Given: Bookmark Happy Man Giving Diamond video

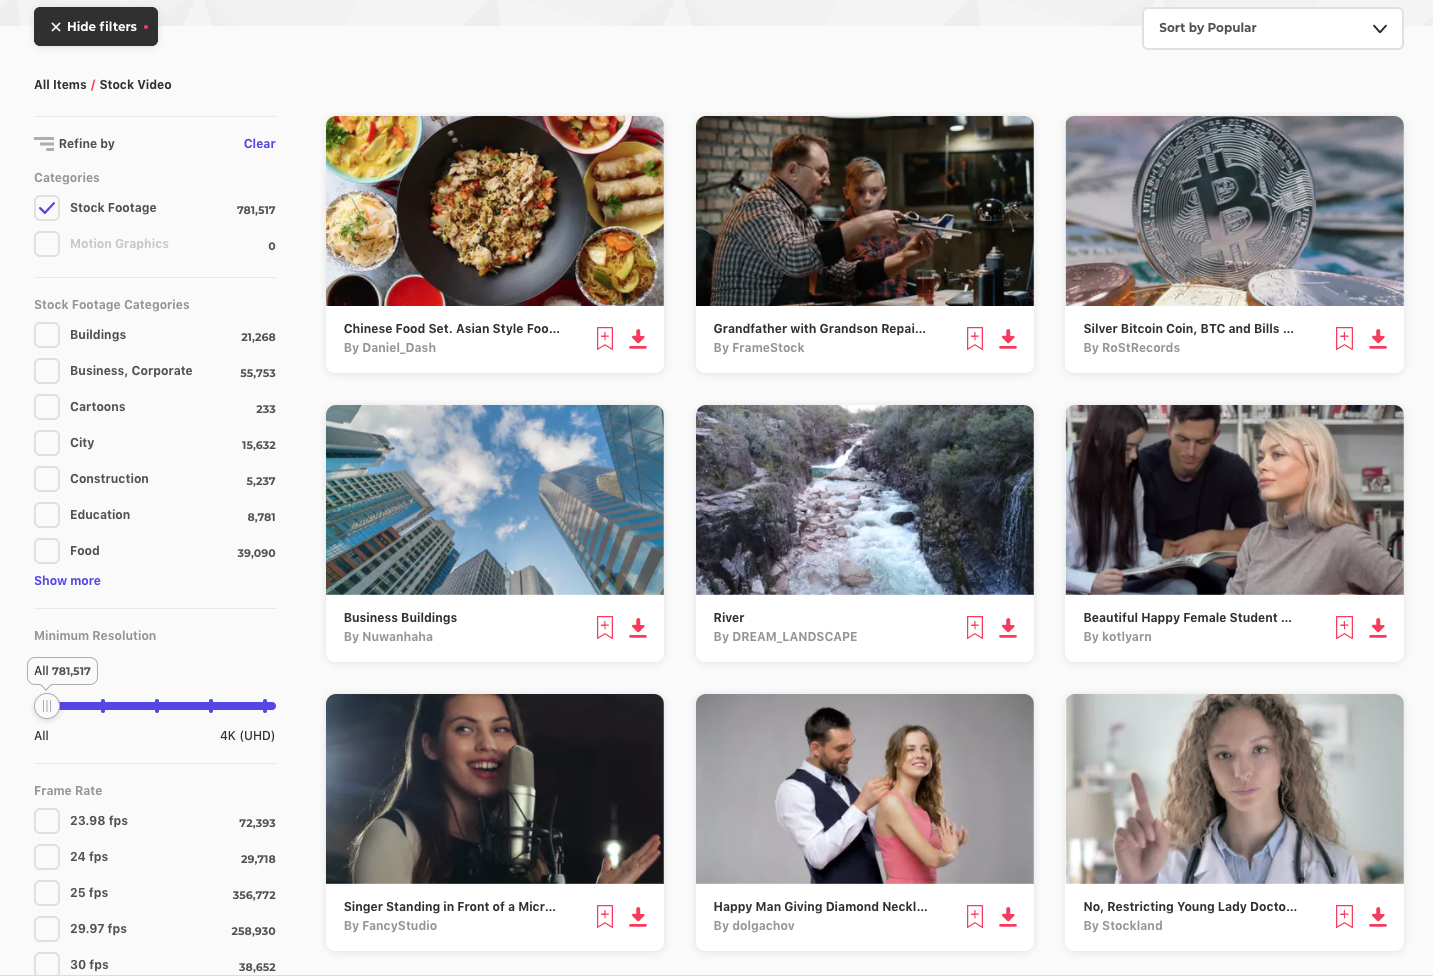Looking at the screenshot, I should (975, 916).
